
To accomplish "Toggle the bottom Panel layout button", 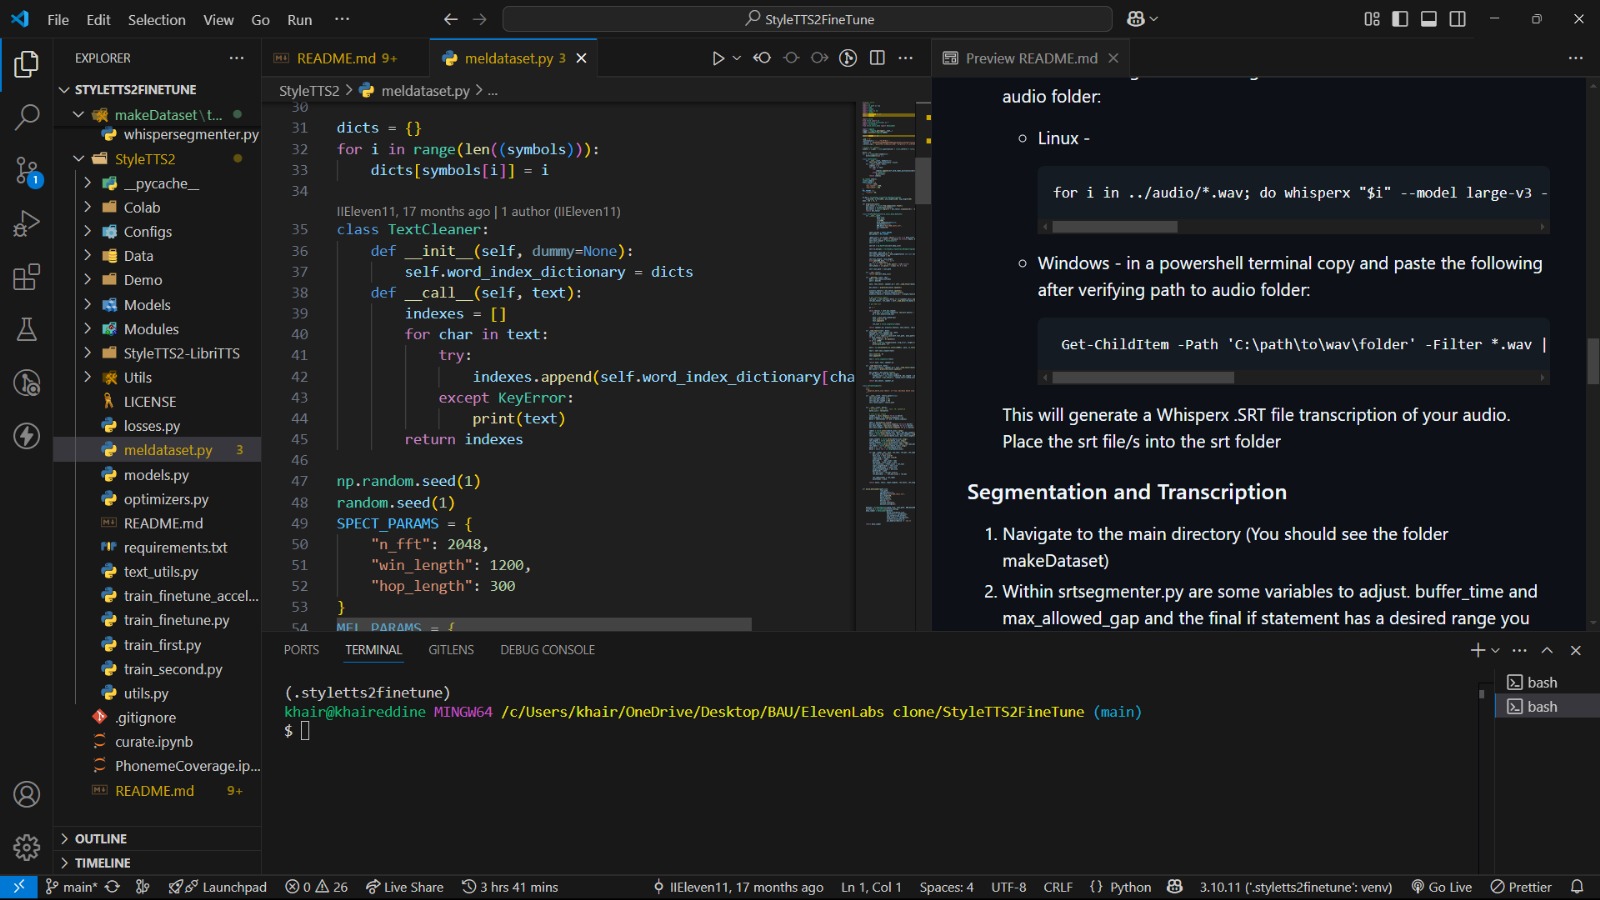I will pos(1429,19).
